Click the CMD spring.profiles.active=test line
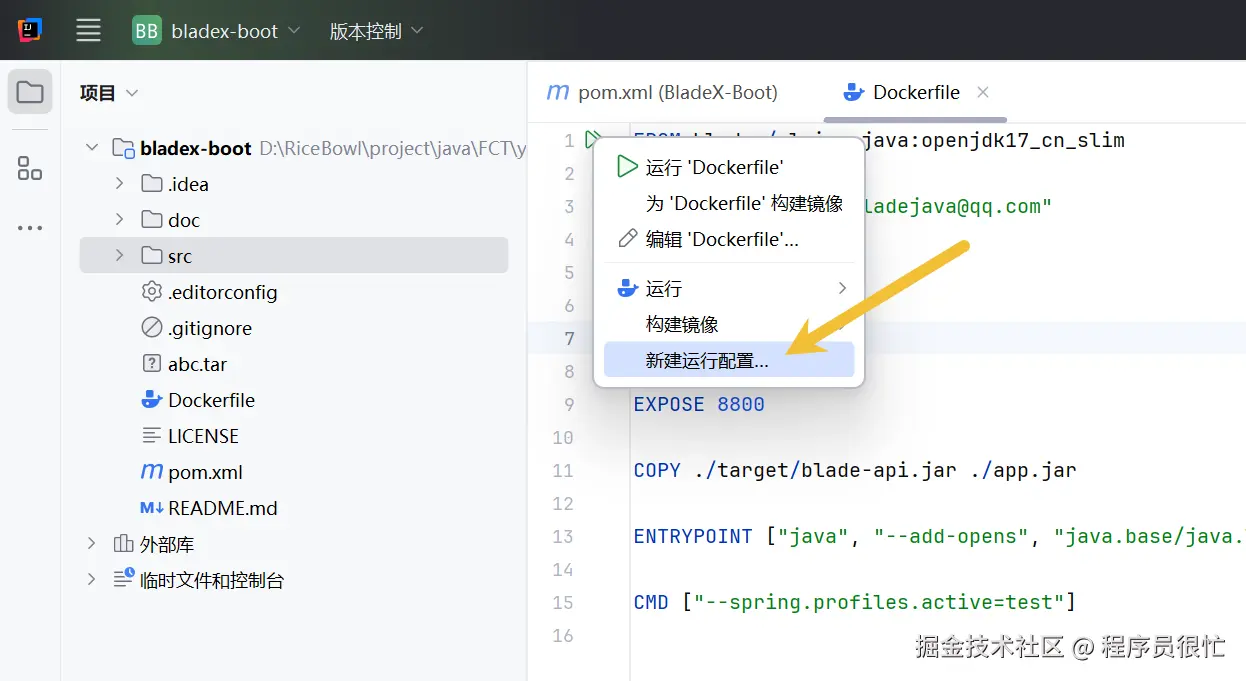 [x=855, y=602]
